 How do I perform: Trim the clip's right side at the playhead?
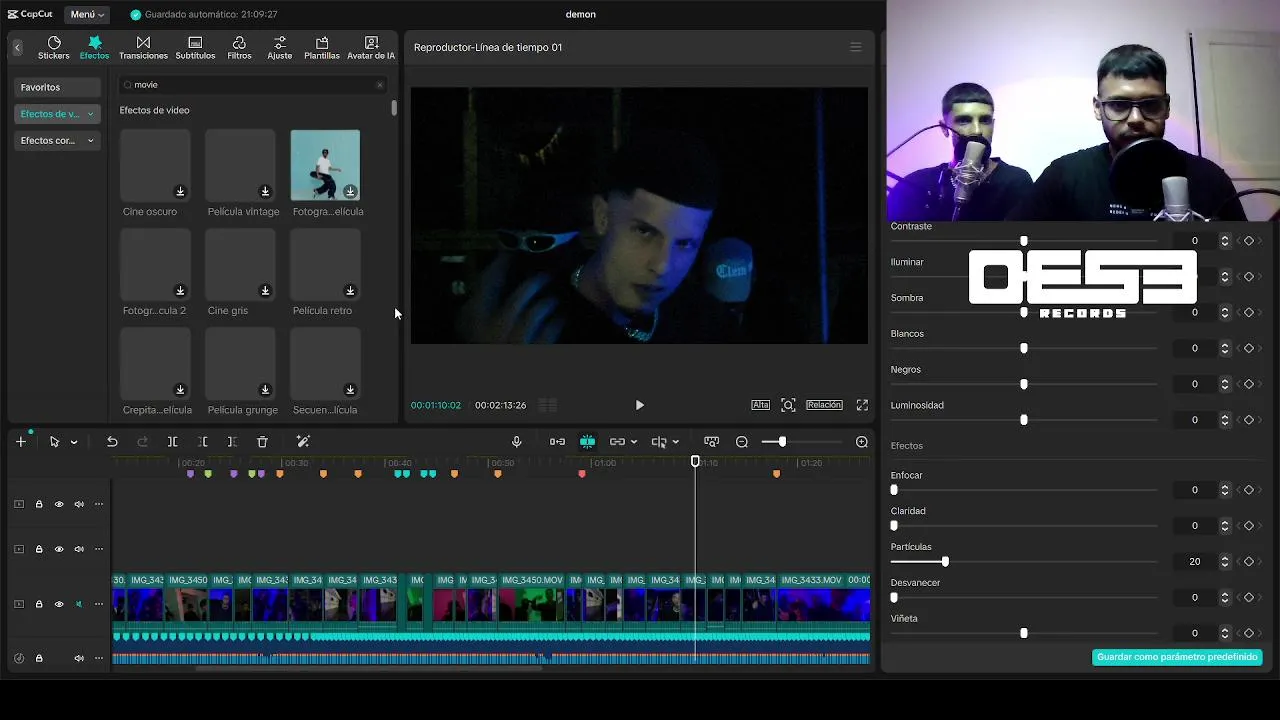[x=232, y=442]
